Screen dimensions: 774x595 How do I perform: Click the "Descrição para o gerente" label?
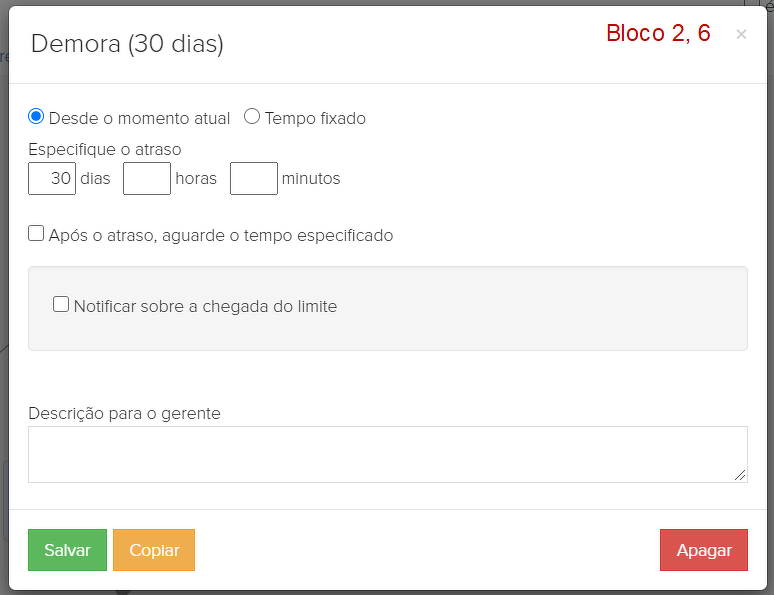tap(124, 413)
